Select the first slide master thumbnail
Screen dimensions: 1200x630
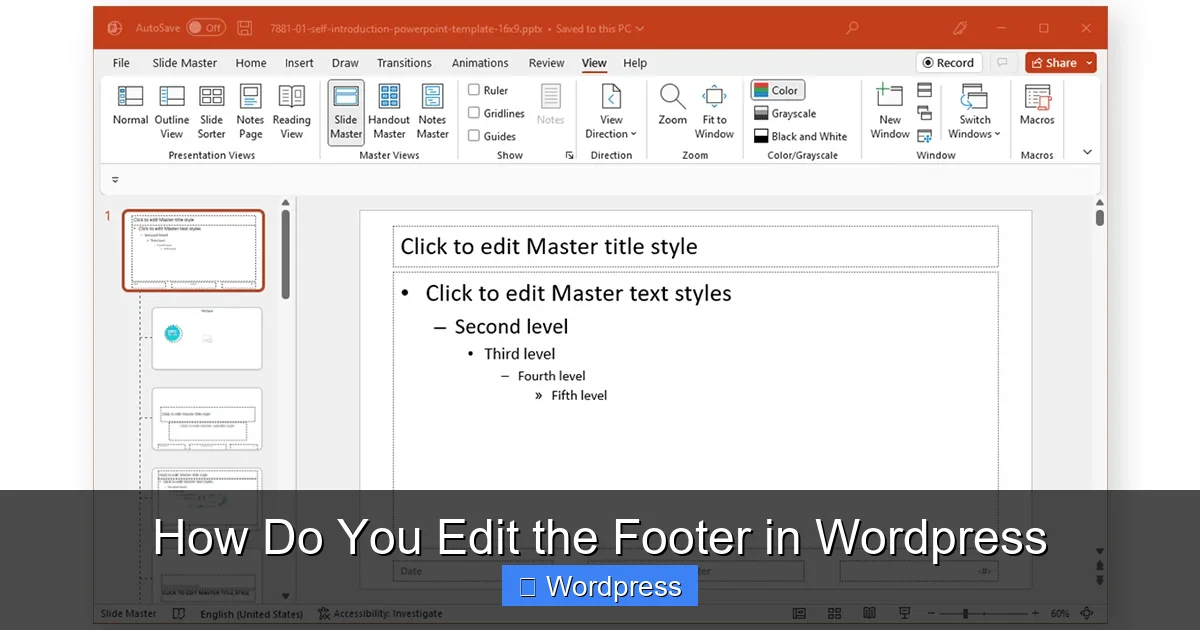point(193,250)
